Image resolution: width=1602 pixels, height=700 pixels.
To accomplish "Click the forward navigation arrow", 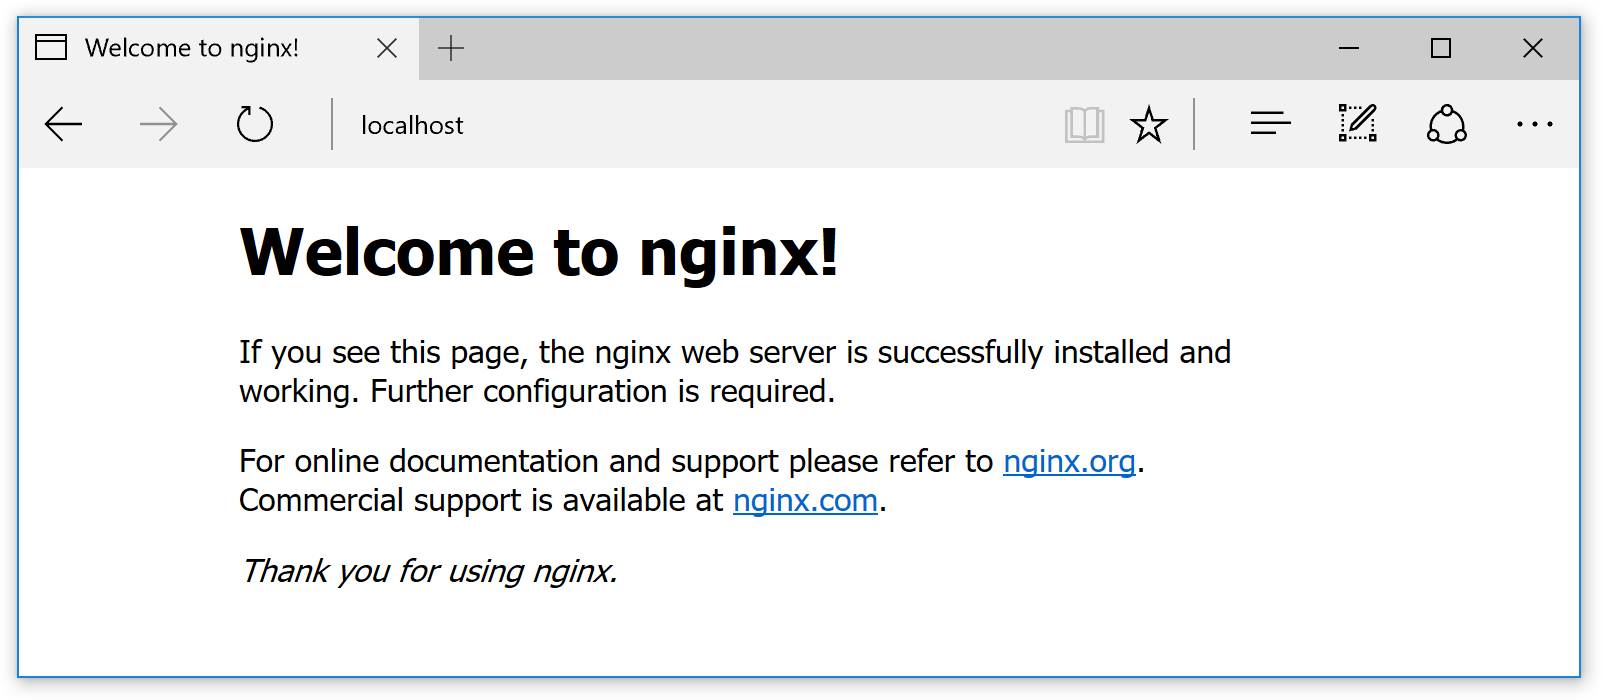I will click(158, 125).
